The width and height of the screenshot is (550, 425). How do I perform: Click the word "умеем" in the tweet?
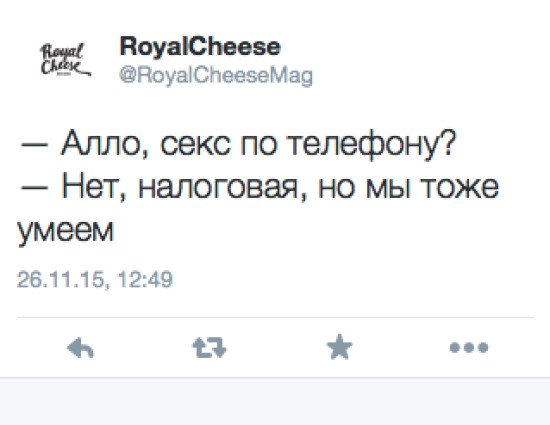(66, 231)
